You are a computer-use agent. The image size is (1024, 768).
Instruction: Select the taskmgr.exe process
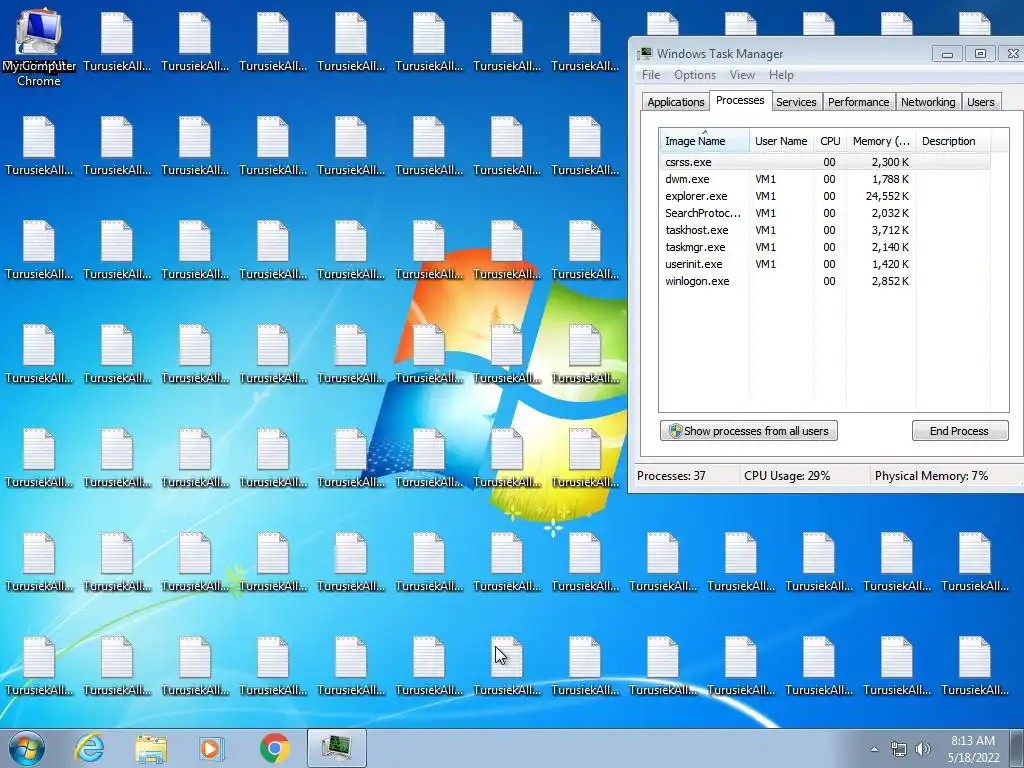pos(825,247)
